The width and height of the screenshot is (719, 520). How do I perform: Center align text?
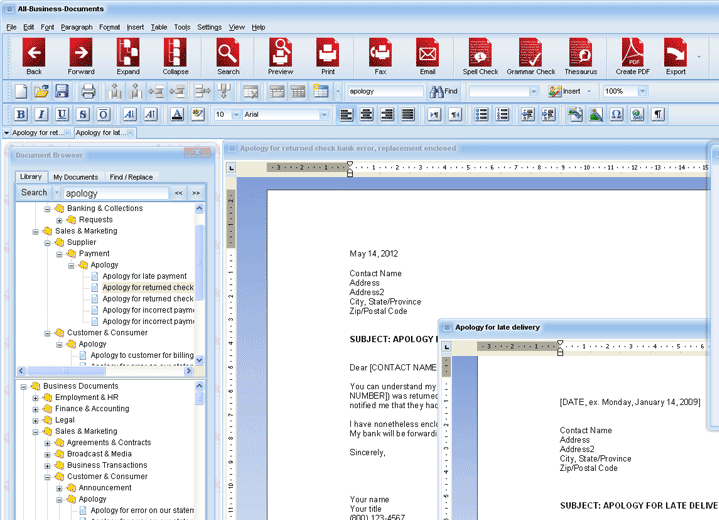point(366,114)
